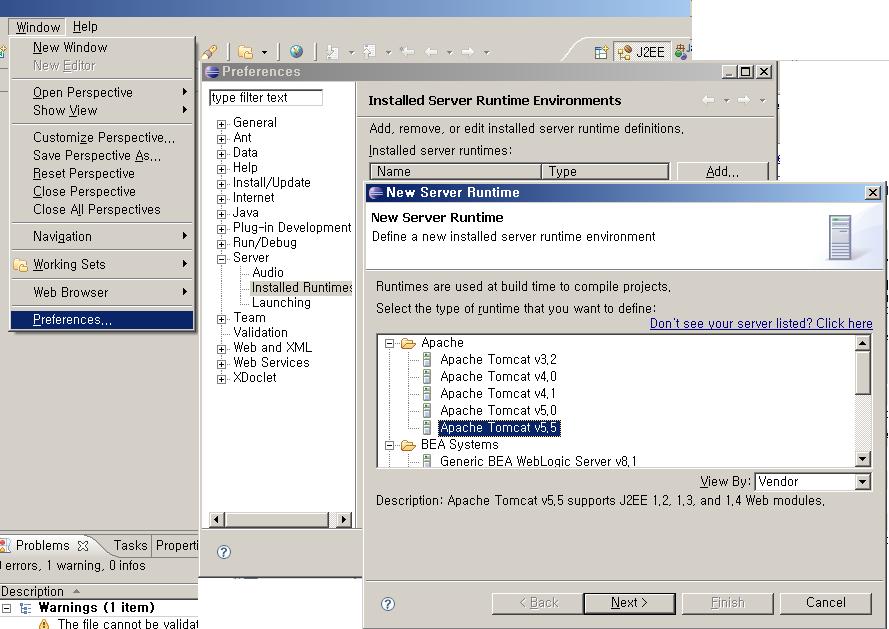This screenshot has height=629, width=889.
Task: Click the type filter text field
Action: click(265, 98)
